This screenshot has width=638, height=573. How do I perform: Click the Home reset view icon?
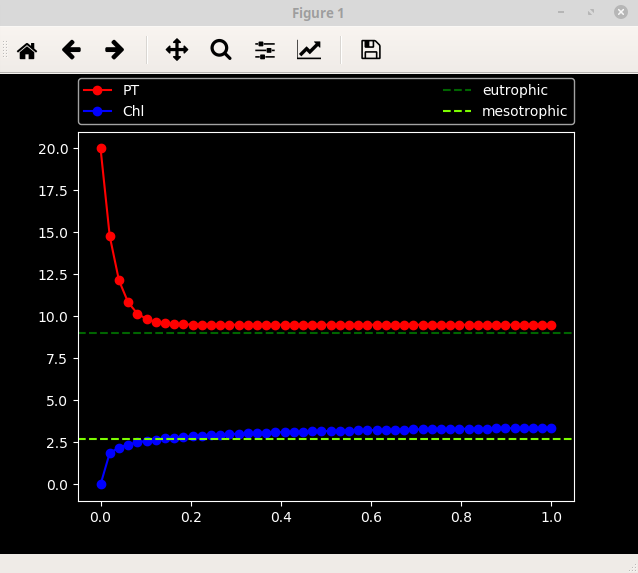pos(27,50)
